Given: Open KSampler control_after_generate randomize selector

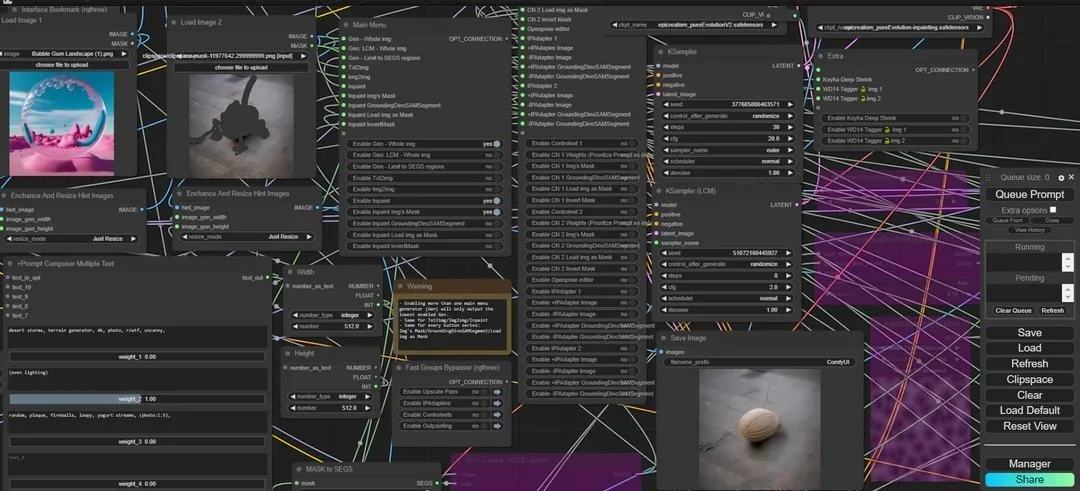Looking at the screenshot, I should (x=727, y=116).
